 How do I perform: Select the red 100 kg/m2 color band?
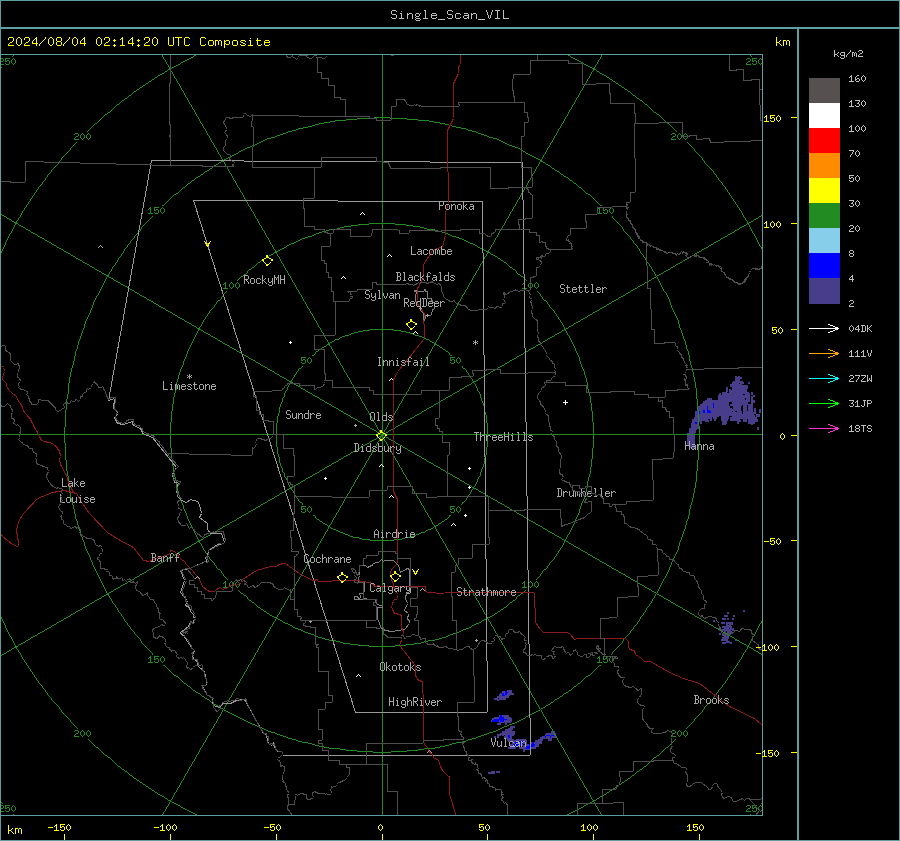tap(824, 141)
